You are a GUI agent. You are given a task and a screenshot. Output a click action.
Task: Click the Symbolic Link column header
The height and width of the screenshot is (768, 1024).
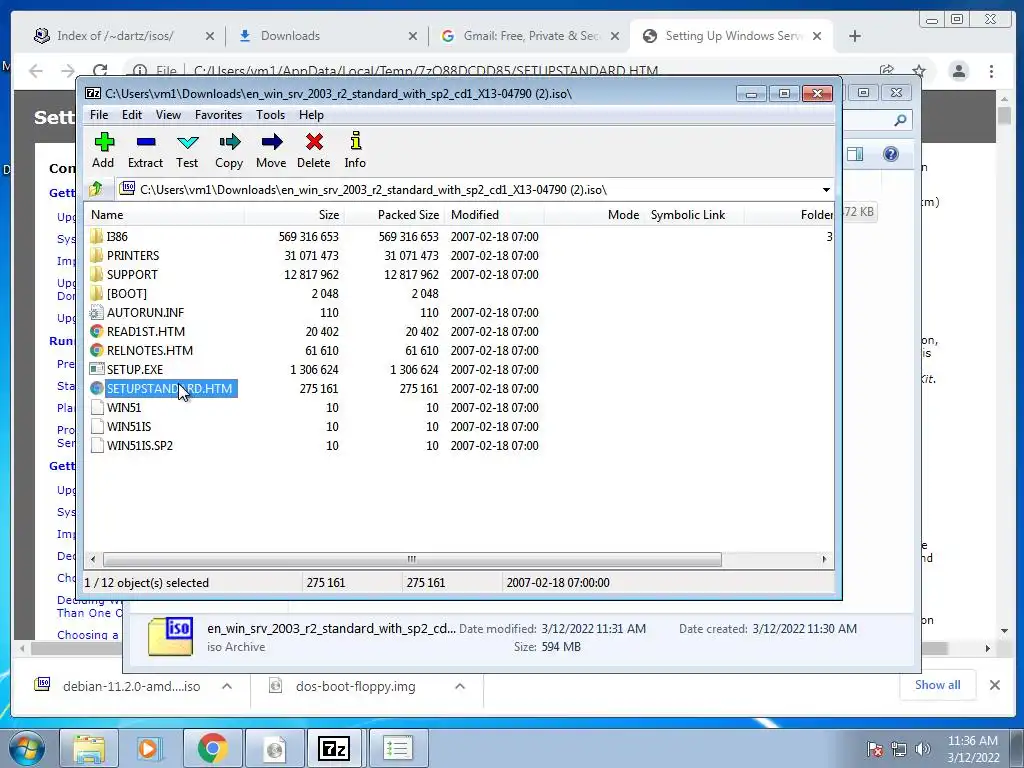694,215
